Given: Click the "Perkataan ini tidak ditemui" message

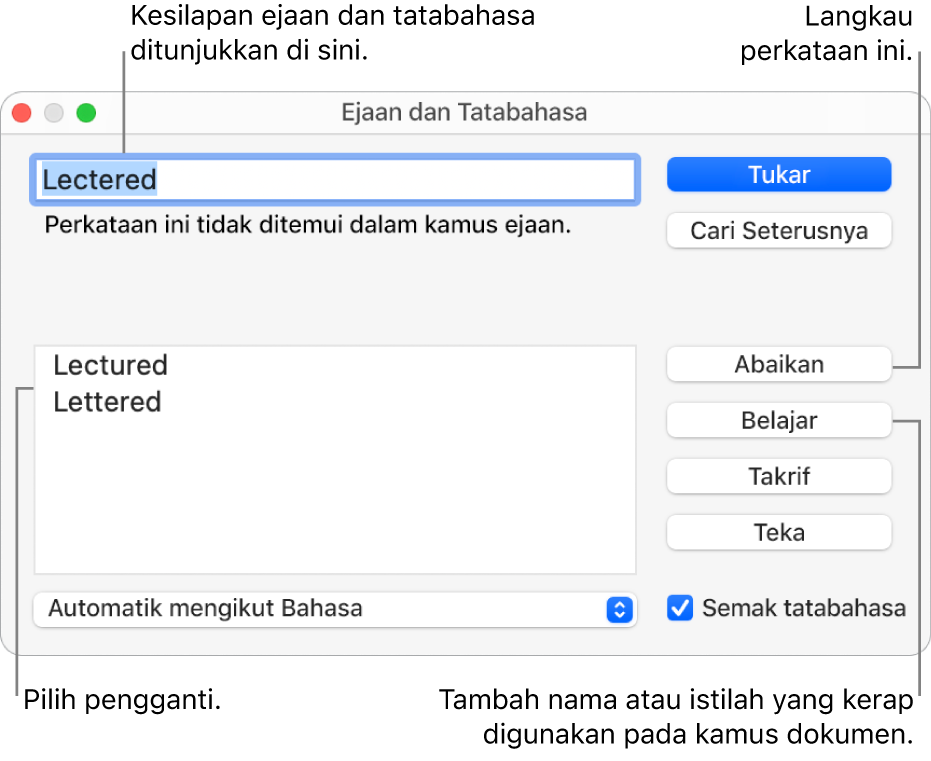Looking at the screenshot, I should click(307, 226).
